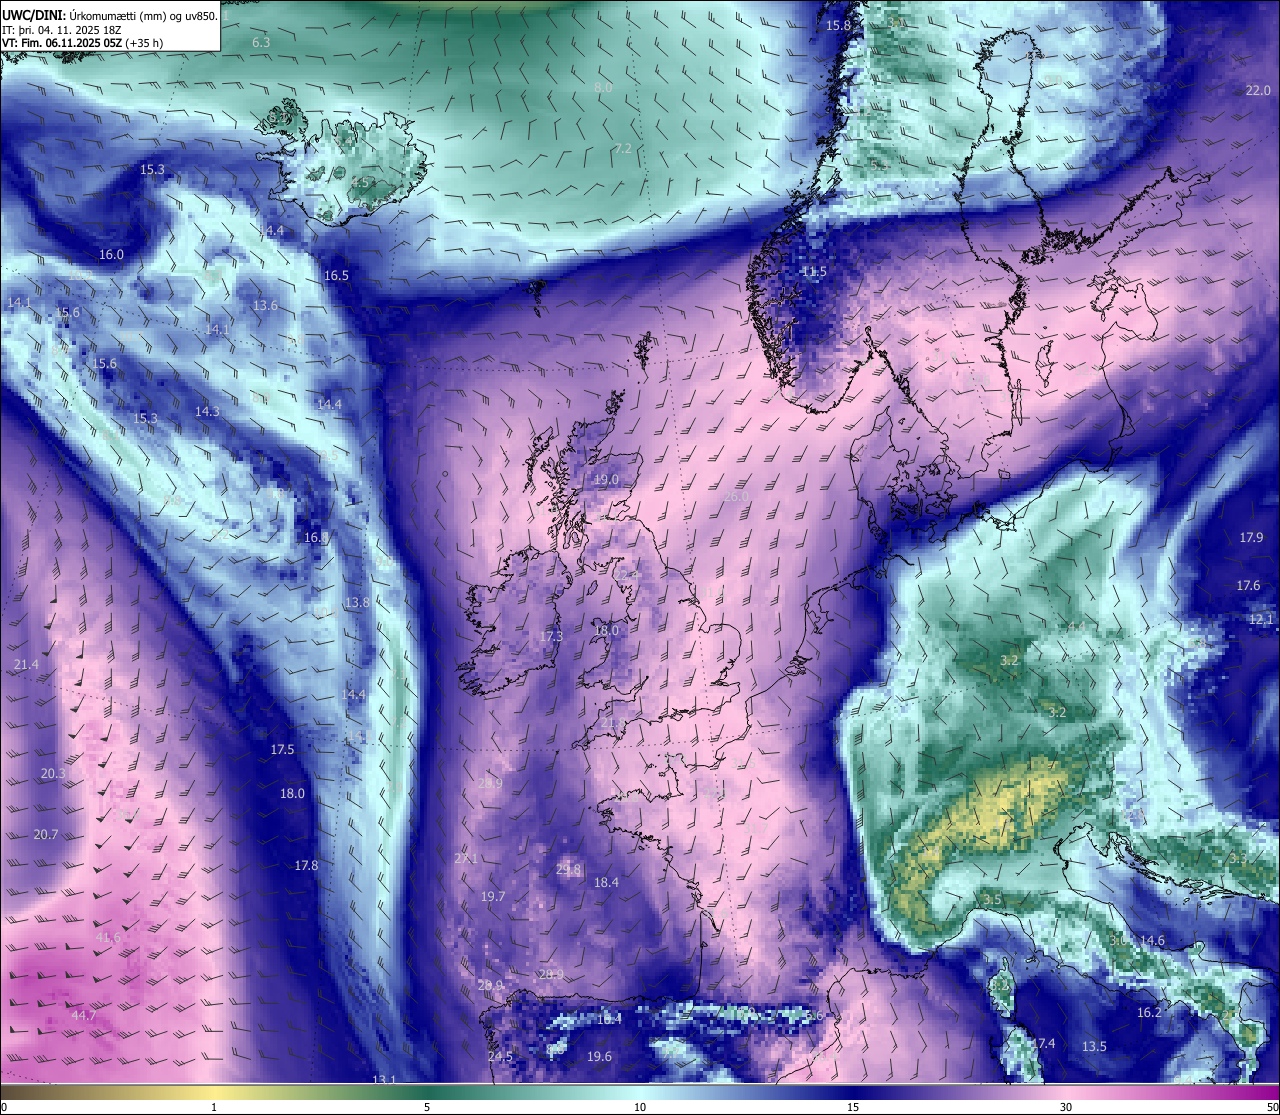The height and width of the screenshot is (1115, 1280).
Task: Select the 13.5 value in the Tyrrhenian Sea
Action: point(1094,1046)
